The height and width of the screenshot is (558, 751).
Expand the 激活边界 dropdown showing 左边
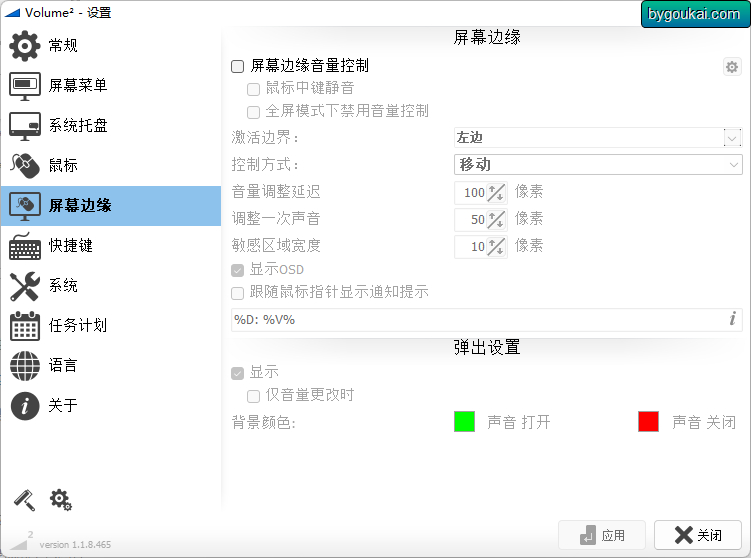pos(598,138)
